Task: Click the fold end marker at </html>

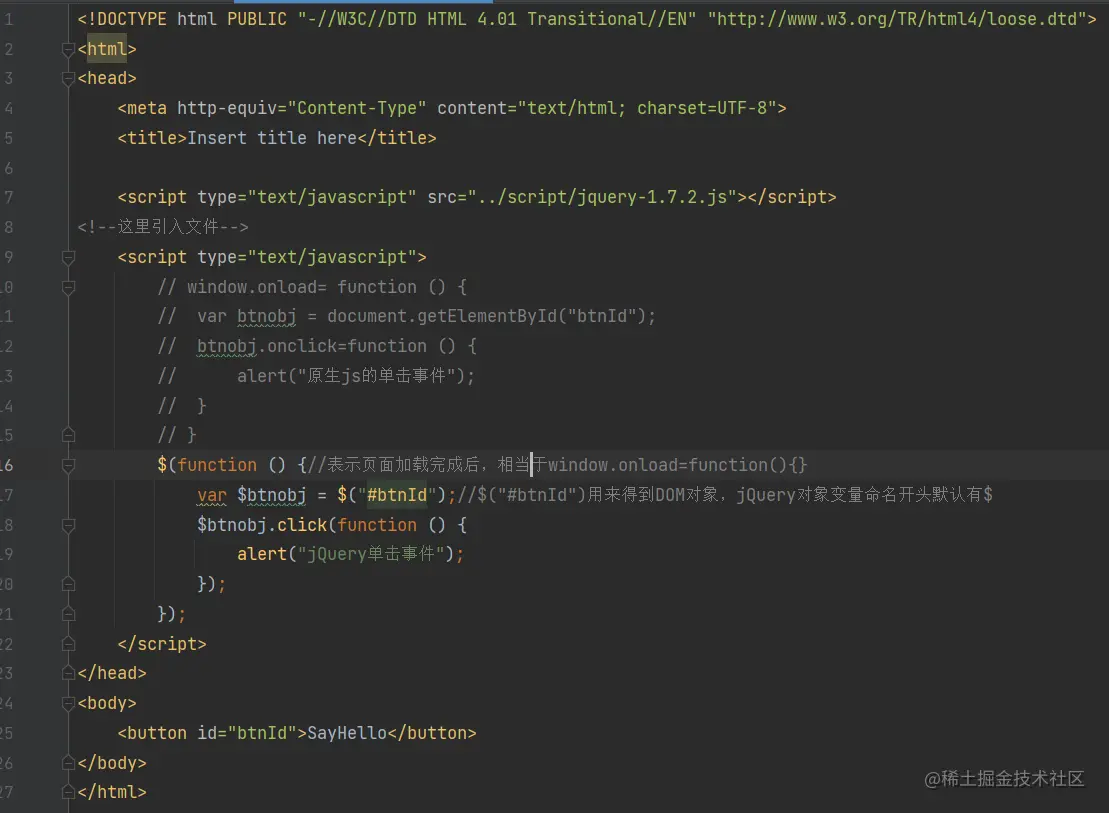Action: click(69, 792)
